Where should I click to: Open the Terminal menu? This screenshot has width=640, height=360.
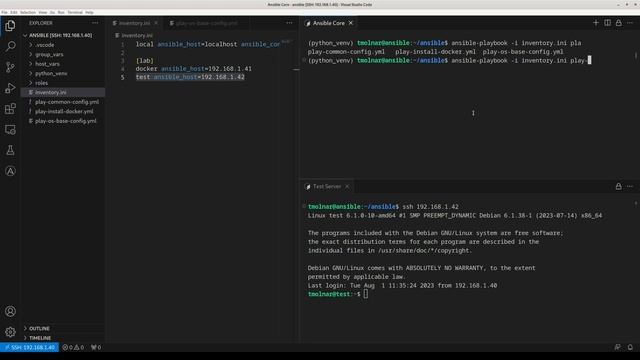[75, 12]
